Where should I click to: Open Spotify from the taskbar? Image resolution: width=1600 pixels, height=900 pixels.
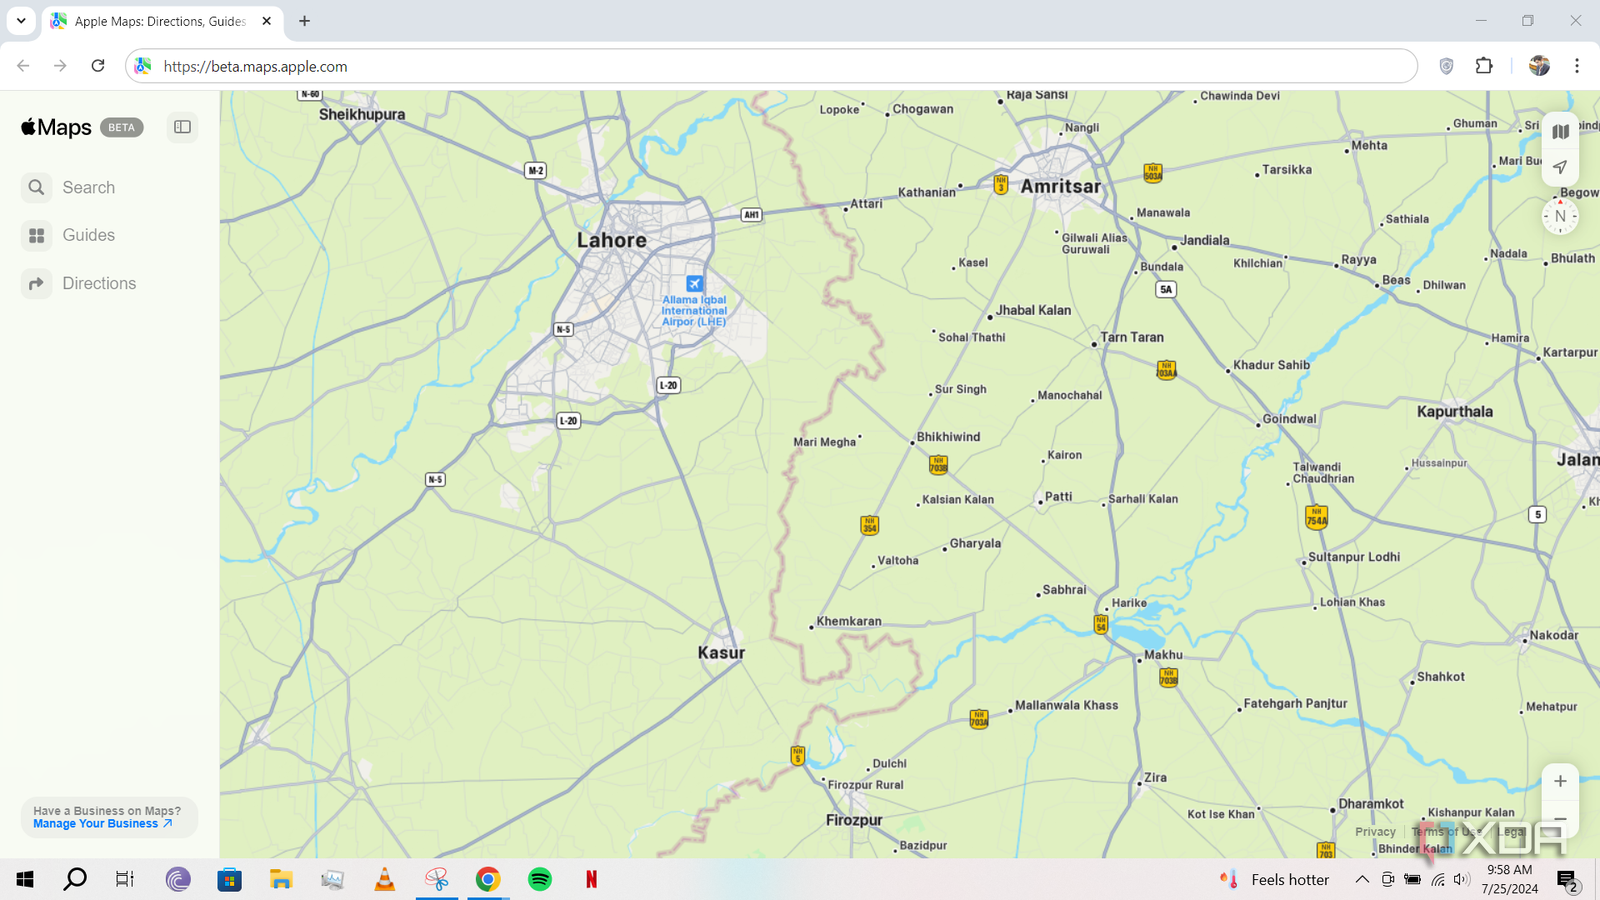tap(540, 879)
